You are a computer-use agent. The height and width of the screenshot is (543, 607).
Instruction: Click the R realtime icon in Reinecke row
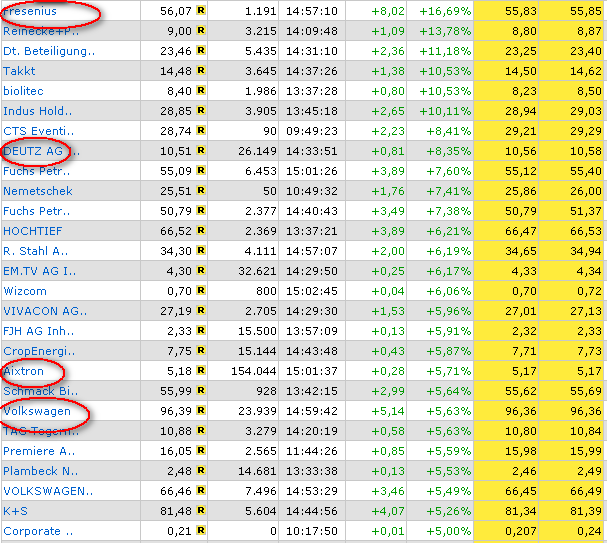[201, 30]
